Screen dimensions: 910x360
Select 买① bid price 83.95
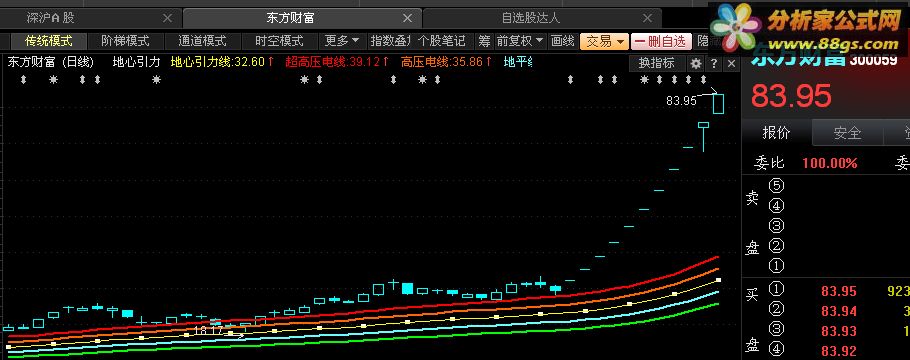[x=839, y=291]
